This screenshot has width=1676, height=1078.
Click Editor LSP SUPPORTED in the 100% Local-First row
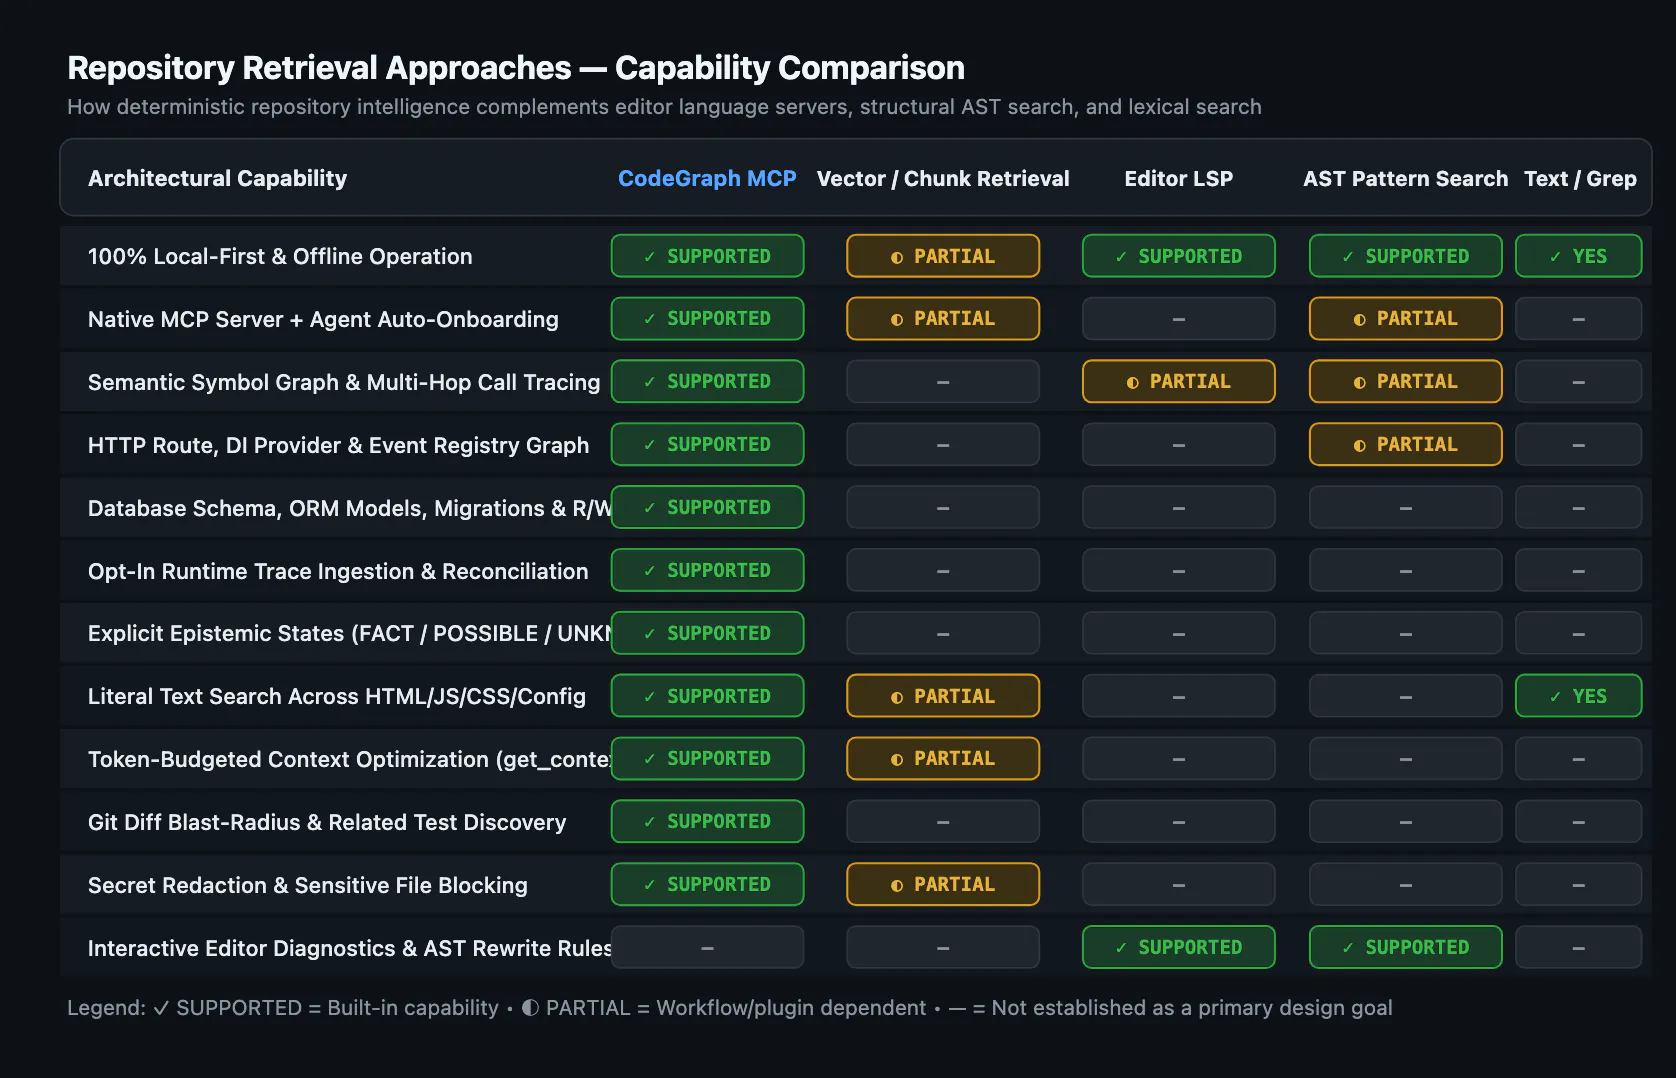[1178, 256]
